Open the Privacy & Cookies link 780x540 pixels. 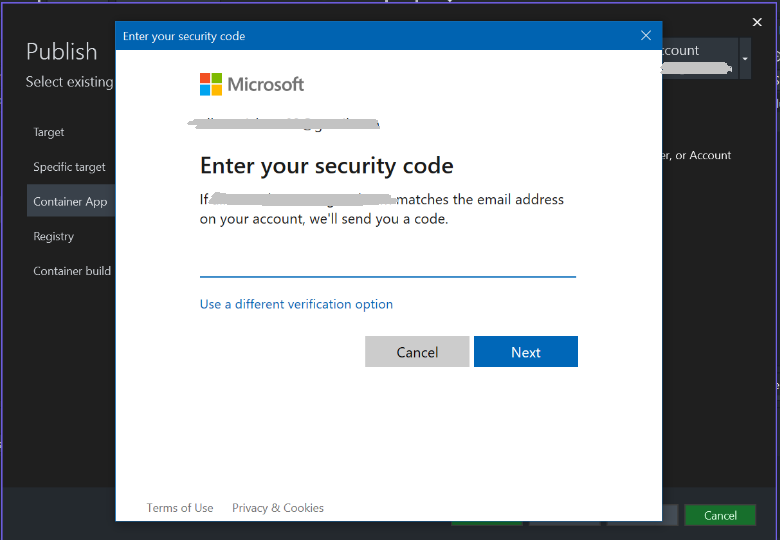point(278,508)
